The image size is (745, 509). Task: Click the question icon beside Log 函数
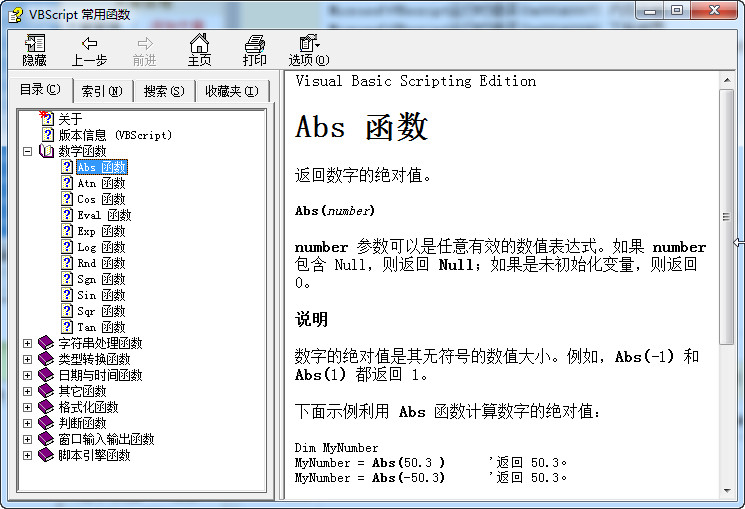tap(67, 247)
